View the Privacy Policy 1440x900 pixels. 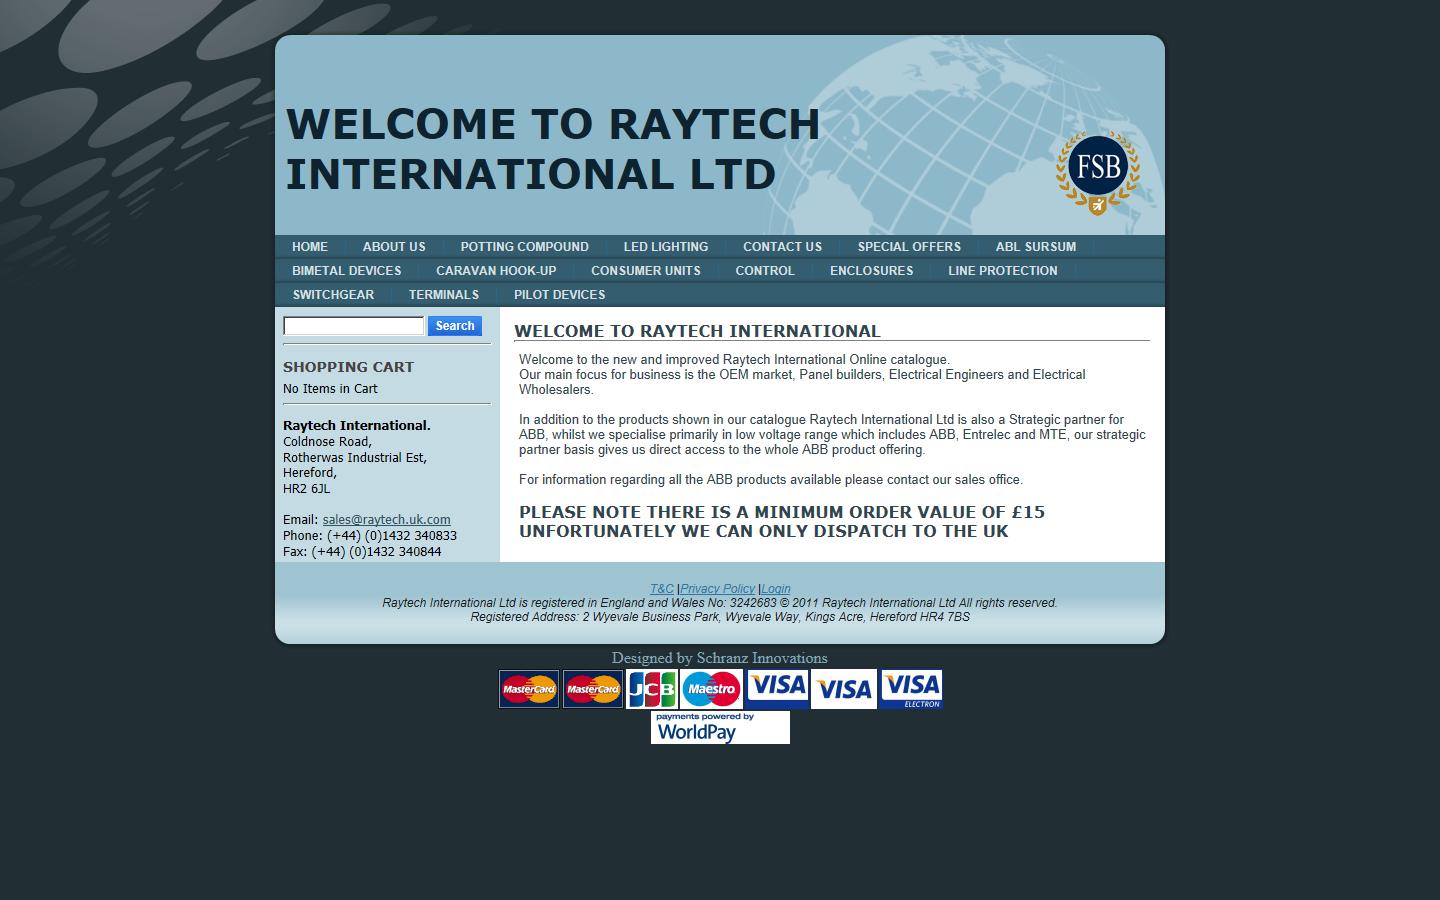[x=718, y=589]
